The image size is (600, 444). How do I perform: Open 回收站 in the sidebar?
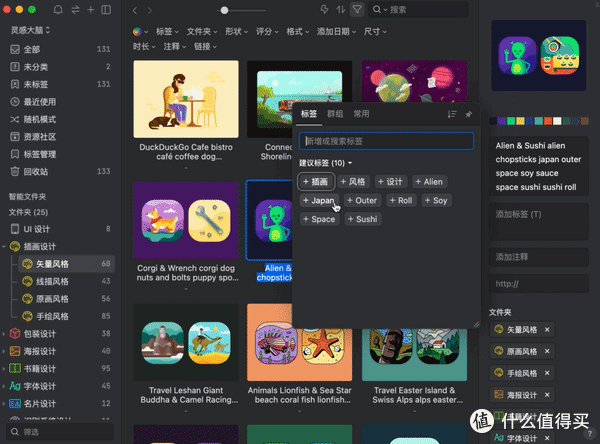32,171
